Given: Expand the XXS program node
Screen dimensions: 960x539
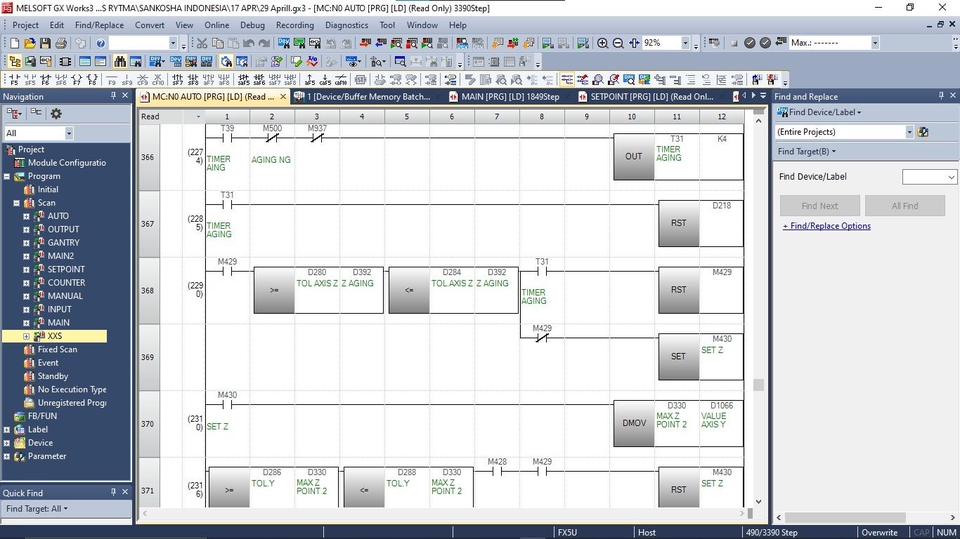Looking at the screenshot, I should [x=26, y=336].
